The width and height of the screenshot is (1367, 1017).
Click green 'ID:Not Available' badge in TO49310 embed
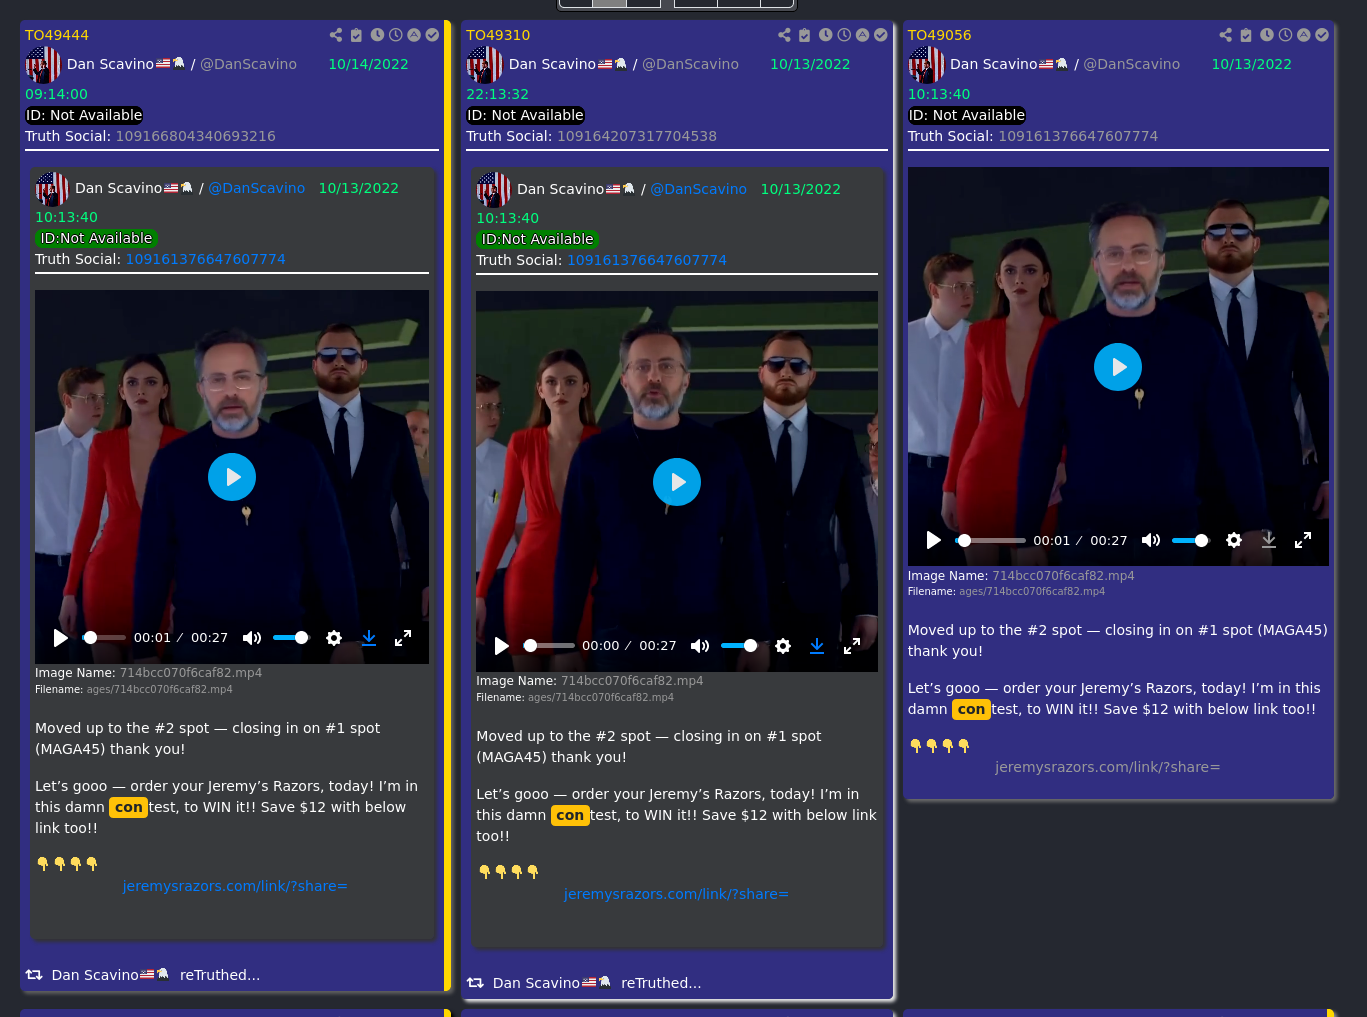[538, 239]
